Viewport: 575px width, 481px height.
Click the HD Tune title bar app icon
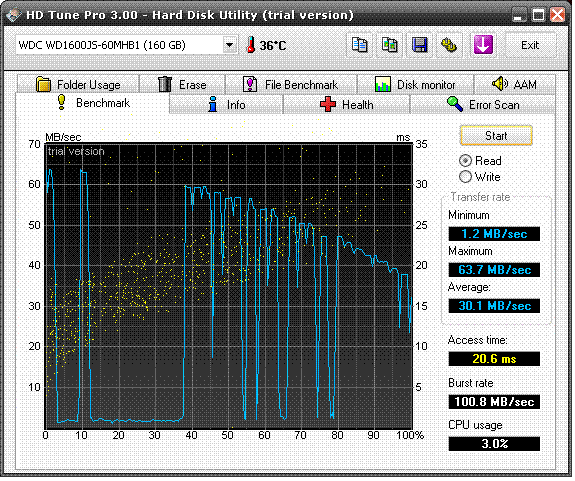coord(14,15)
